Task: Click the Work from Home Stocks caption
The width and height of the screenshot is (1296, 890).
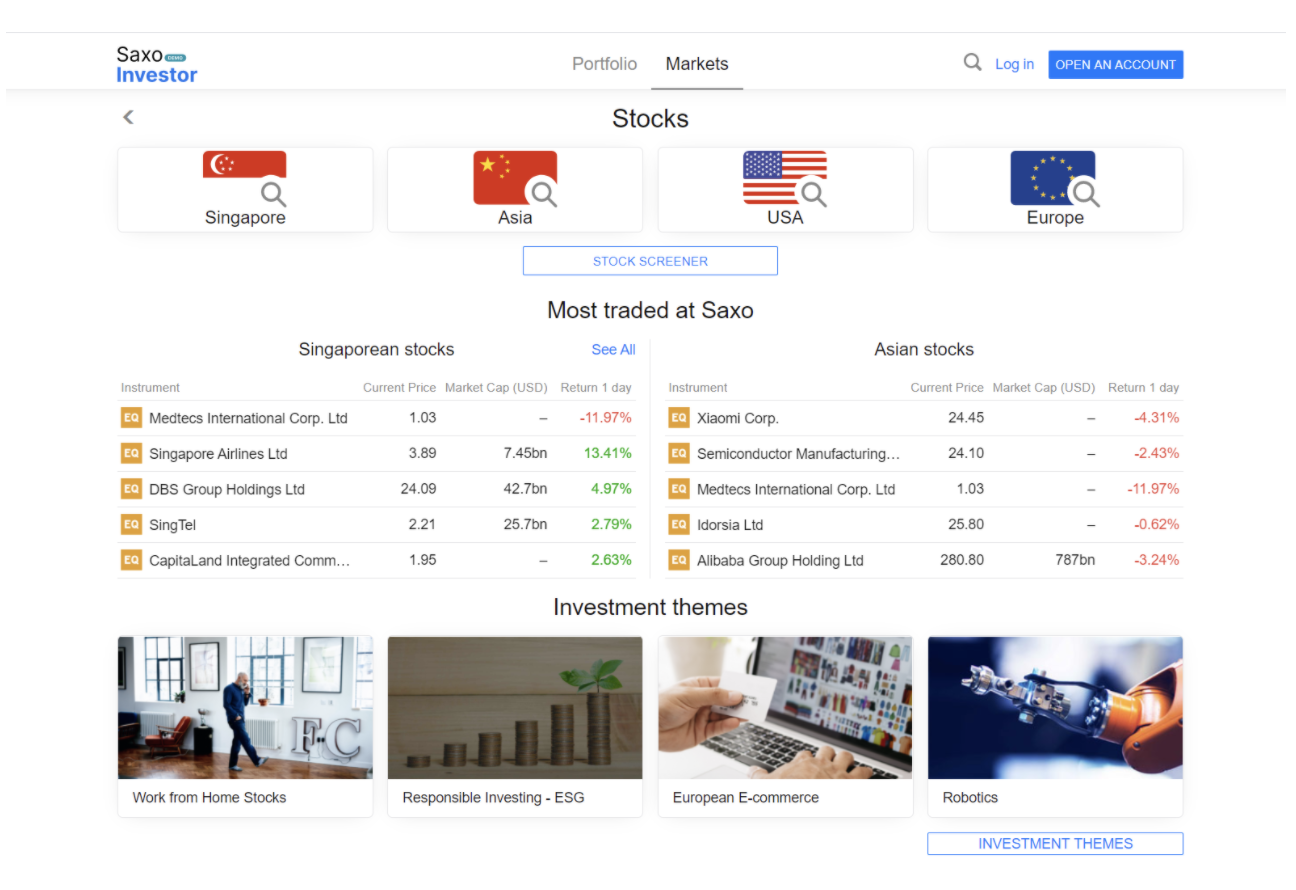Action: 209,797
